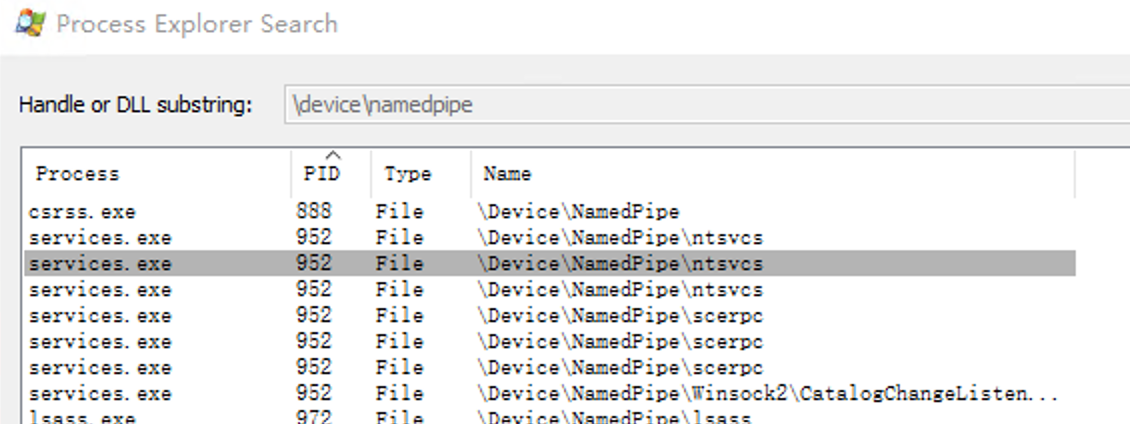Select the Winsock2 CatalogChangeListen row
This screenshot has width=1130, height=424.
tap(766, 394)
